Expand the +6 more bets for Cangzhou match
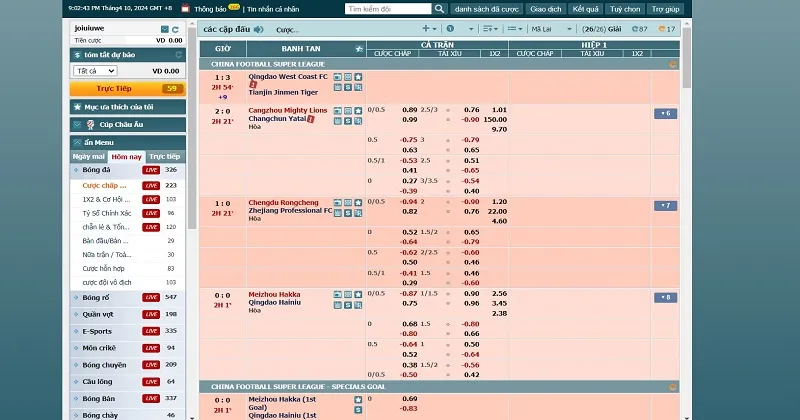 (665, 113)
